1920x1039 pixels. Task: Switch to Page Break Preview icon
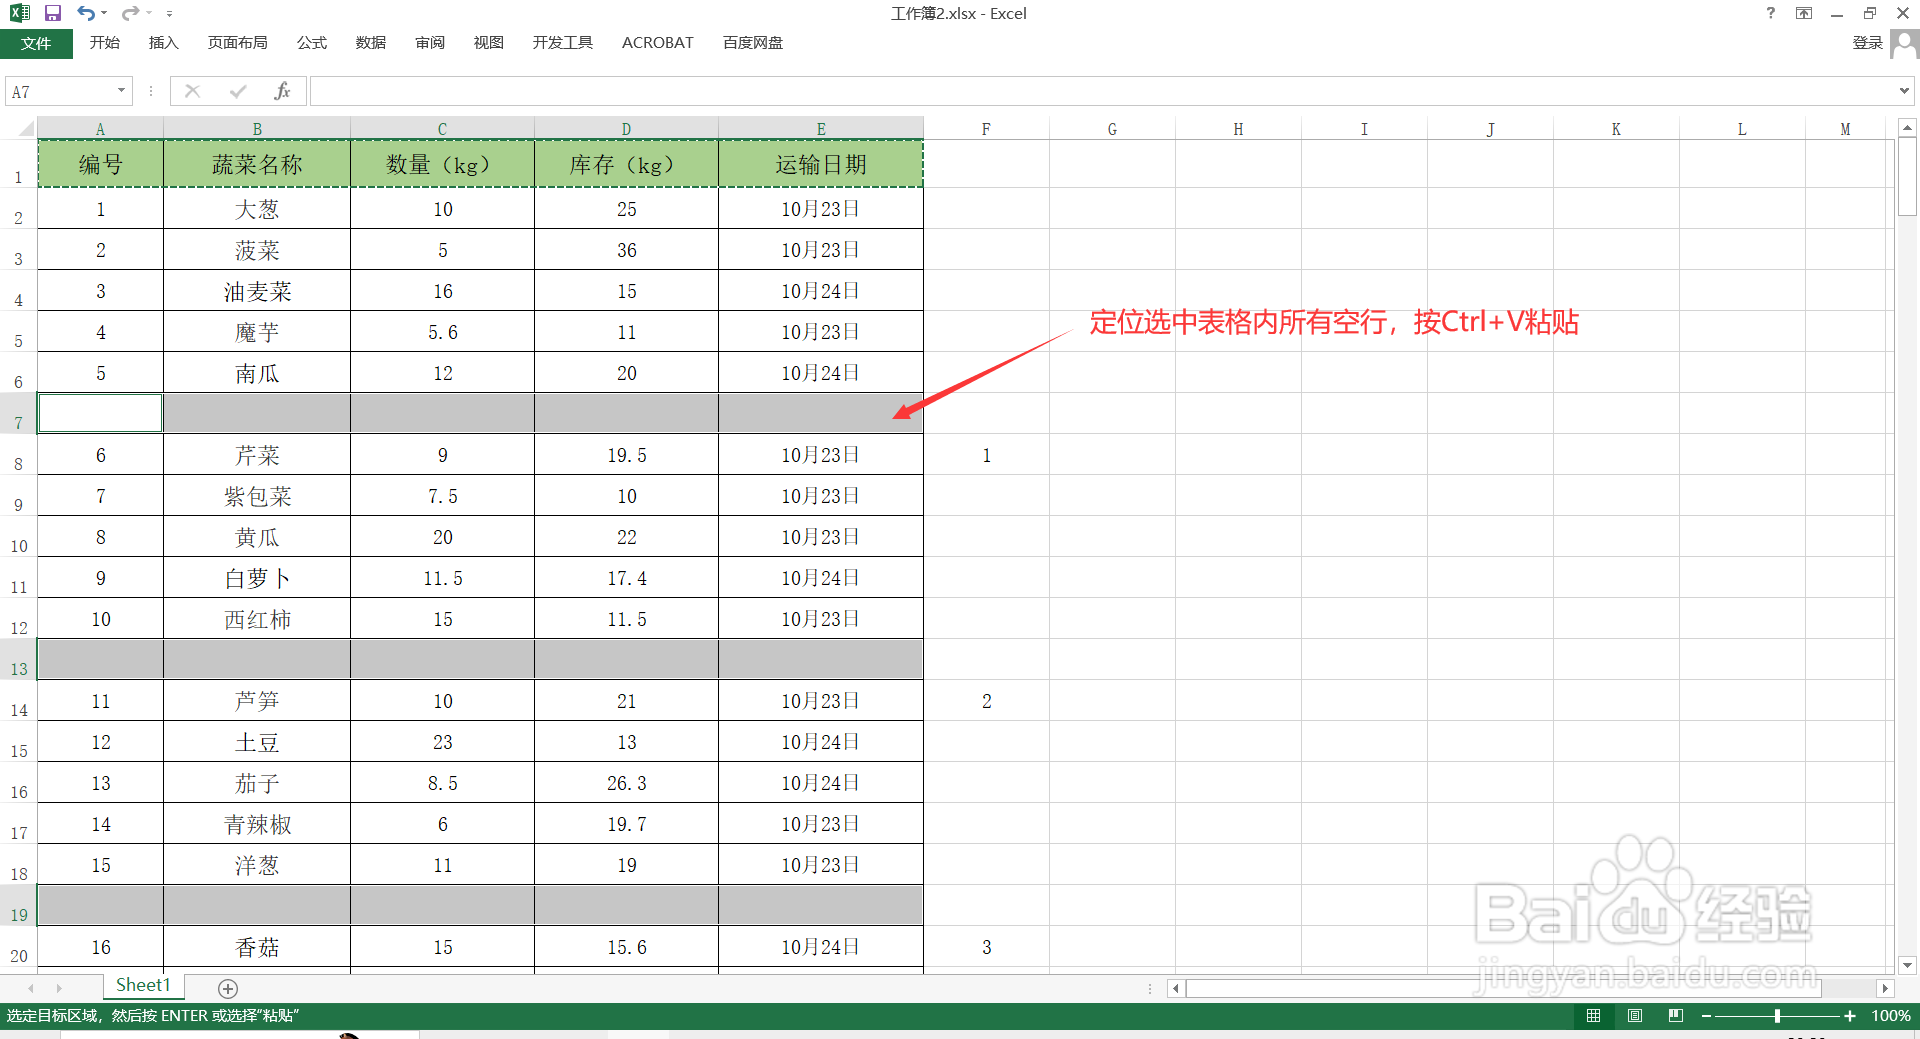click(1676, 1015)
